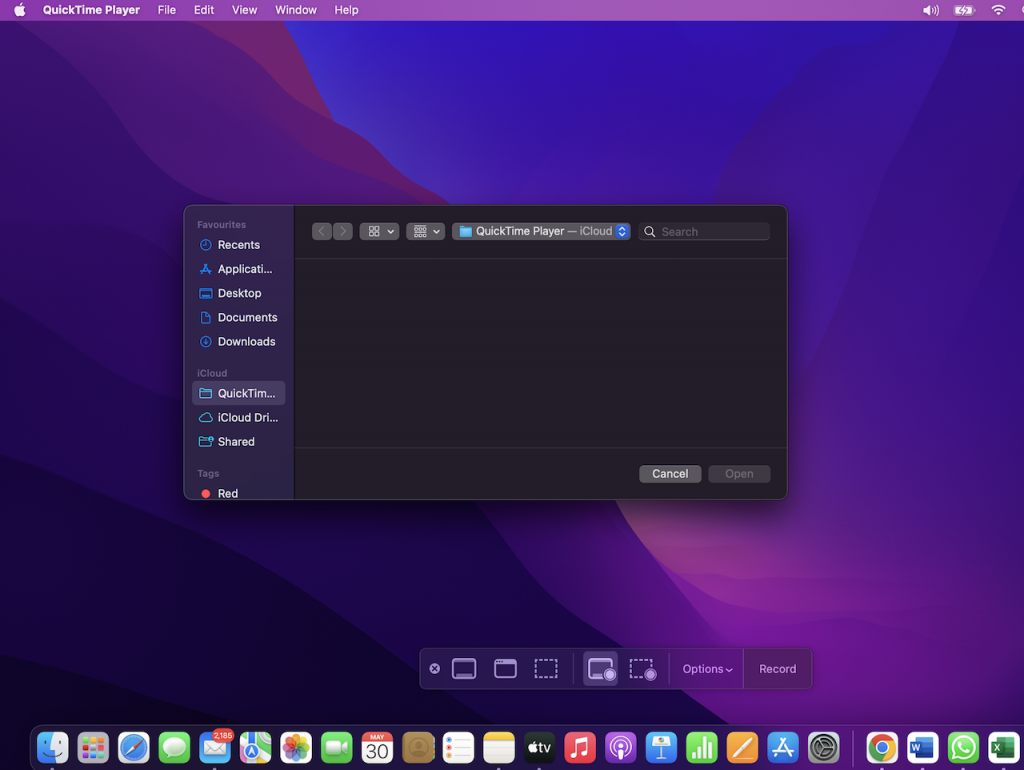Click the battery icon in the menu bar
The height and width of the screenshot is (770, 1024).
(964, 10)
